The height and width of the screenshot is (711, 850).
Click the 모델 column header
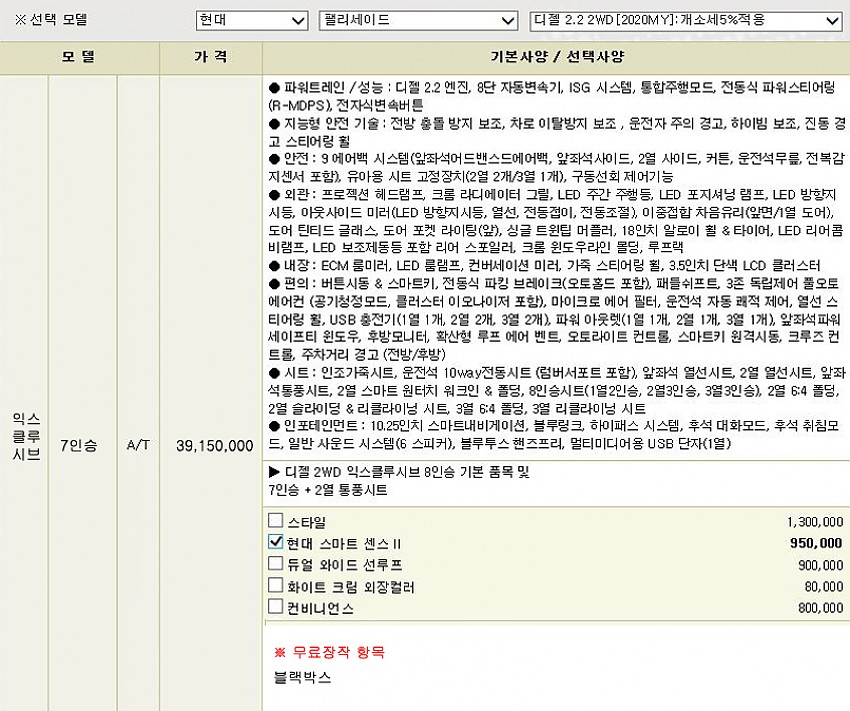point(79,57)
